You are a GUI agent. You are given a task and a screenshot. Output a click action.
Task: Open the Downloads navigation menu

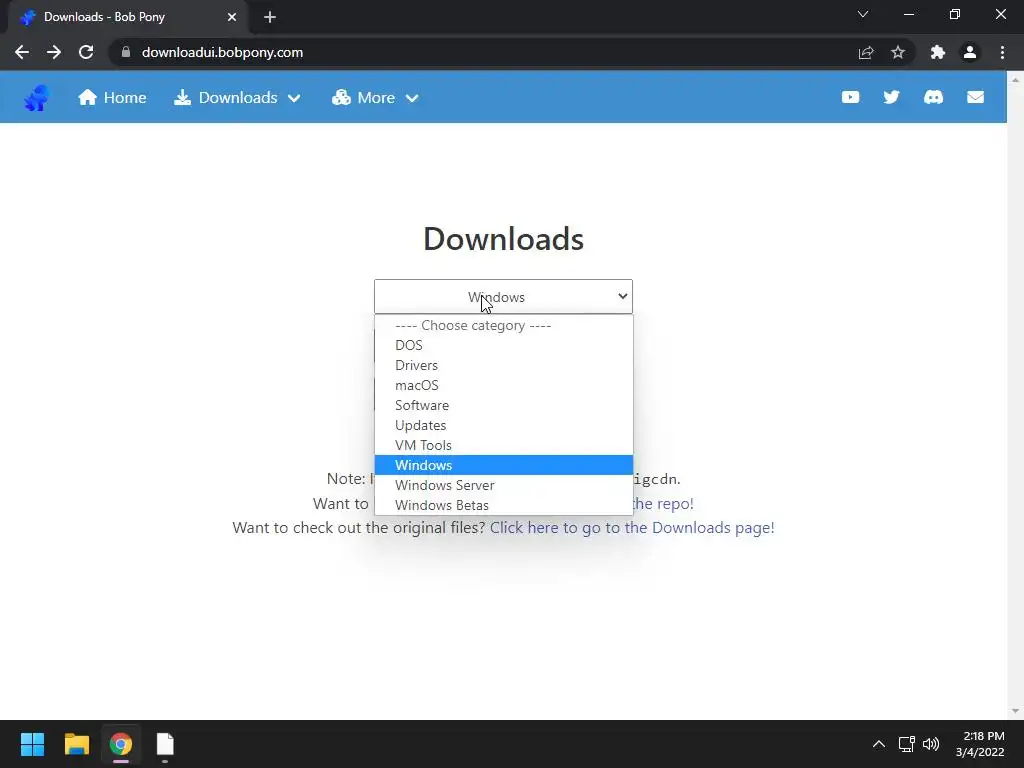pyautogui.click(x=237, y=97)
